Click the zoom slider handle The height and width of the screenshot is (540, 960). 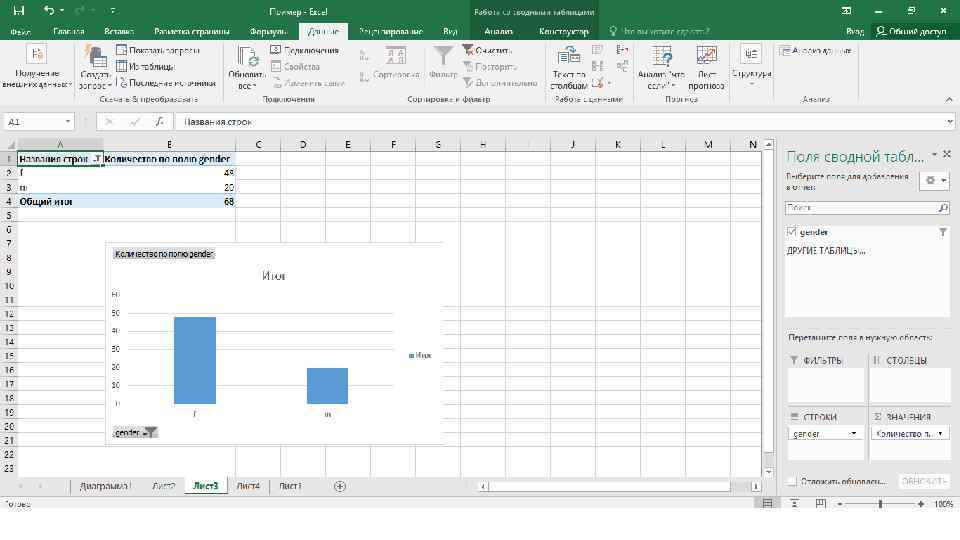click(880, 503)
